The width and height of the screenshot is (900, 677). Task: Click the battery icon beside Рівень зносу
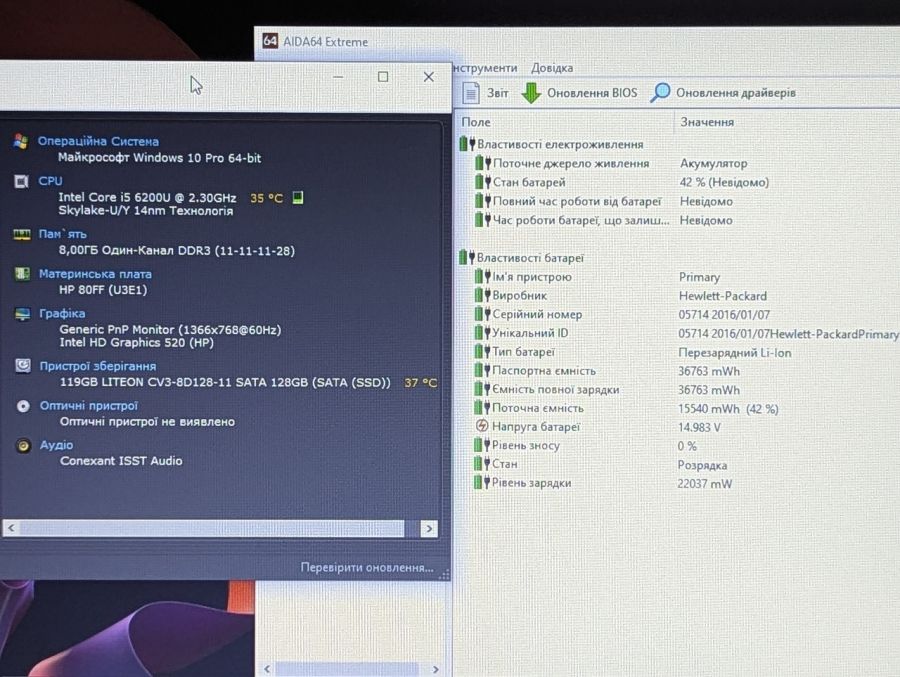pyautogui.click(x=482, y=445)
